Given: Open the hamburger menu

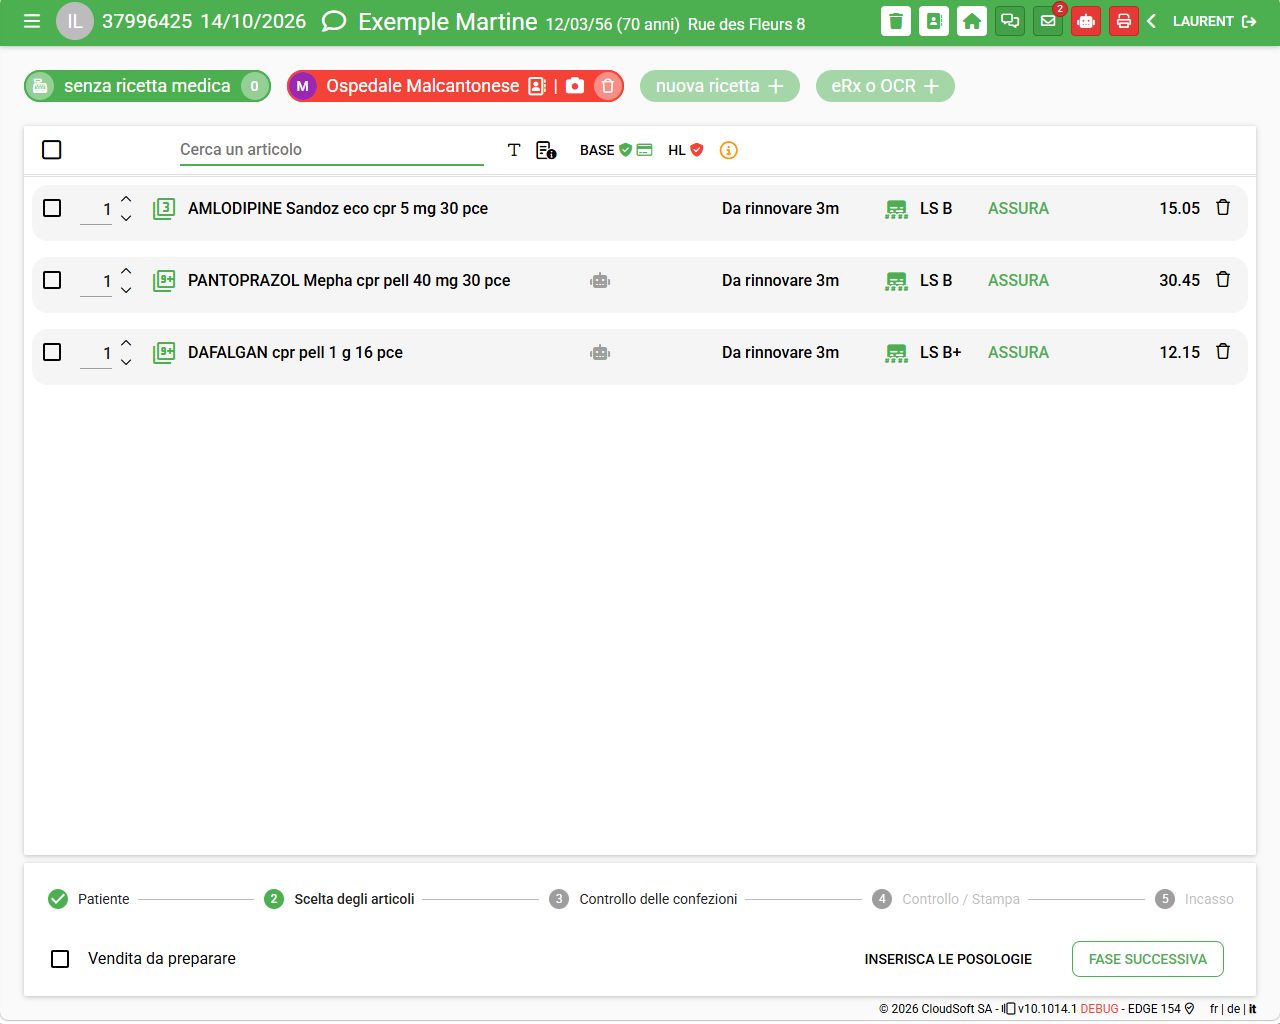Looking at the screenshot, I should tap(32, 21).
